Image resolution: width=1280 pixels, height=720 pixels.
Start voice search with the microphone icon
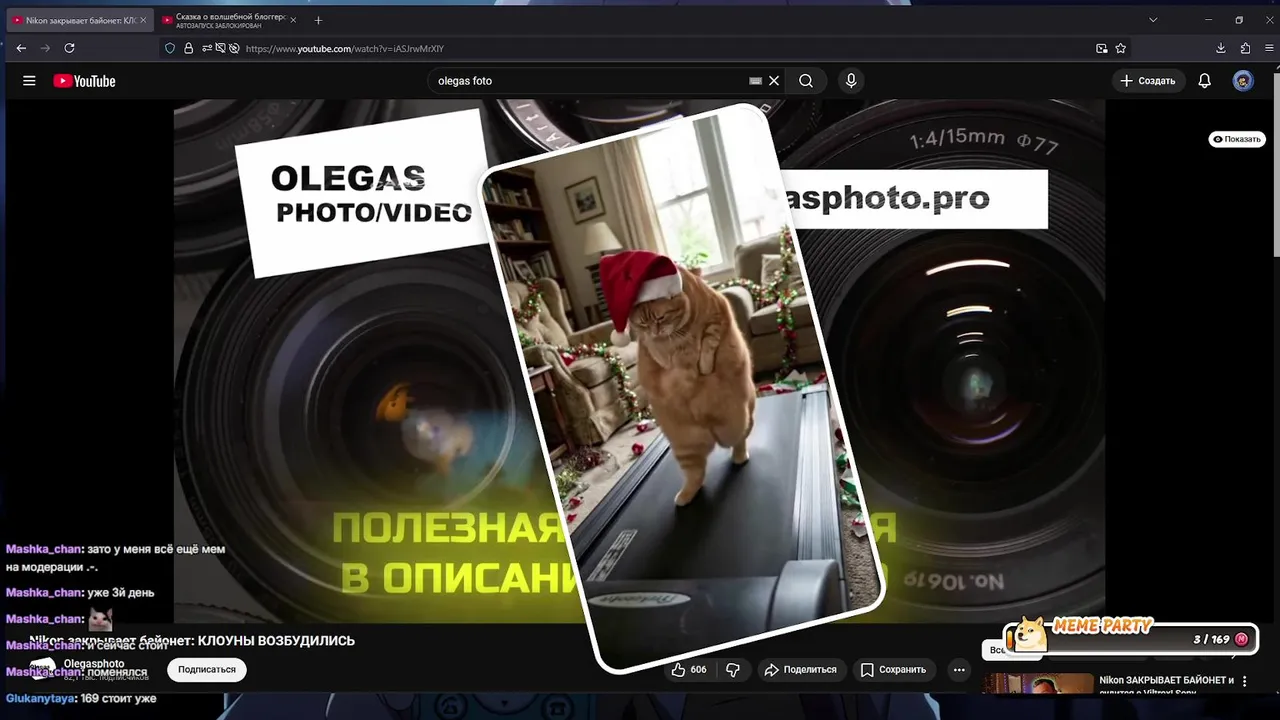click(851, 81)
